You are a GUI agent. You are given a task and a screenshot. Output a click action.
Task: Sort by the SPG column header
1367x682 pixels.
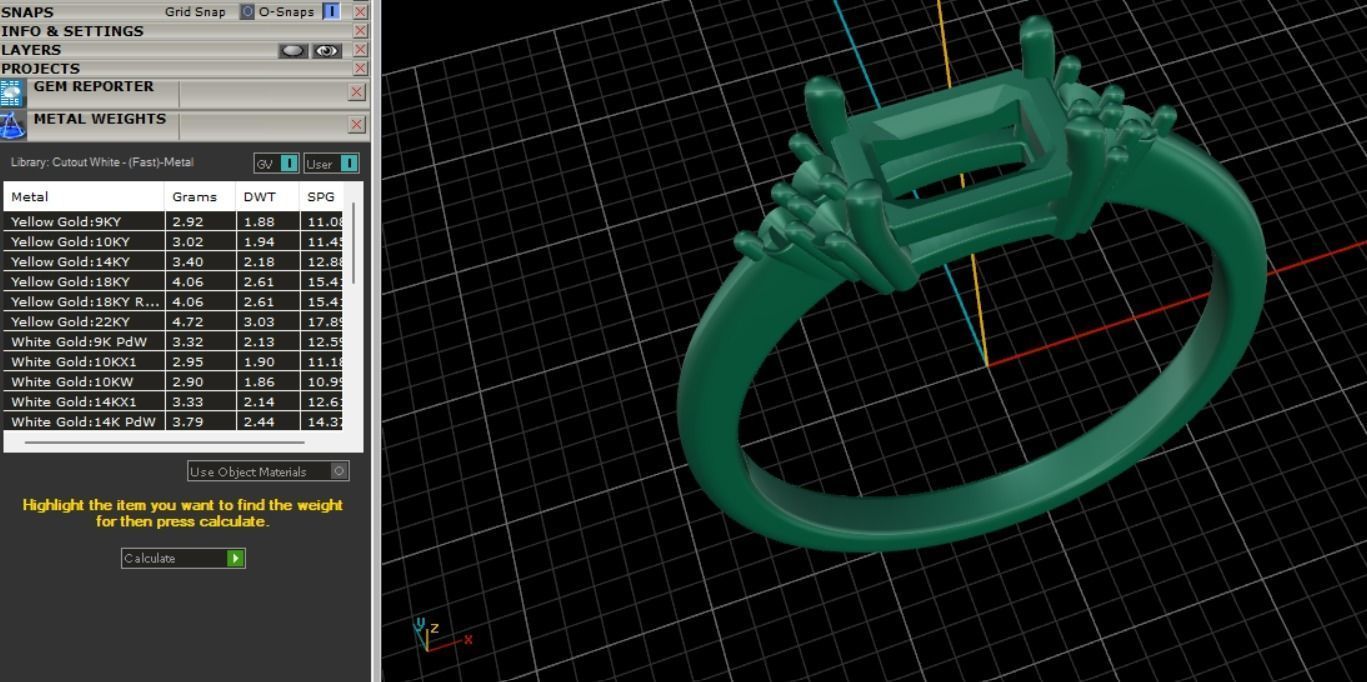point(321,196)
